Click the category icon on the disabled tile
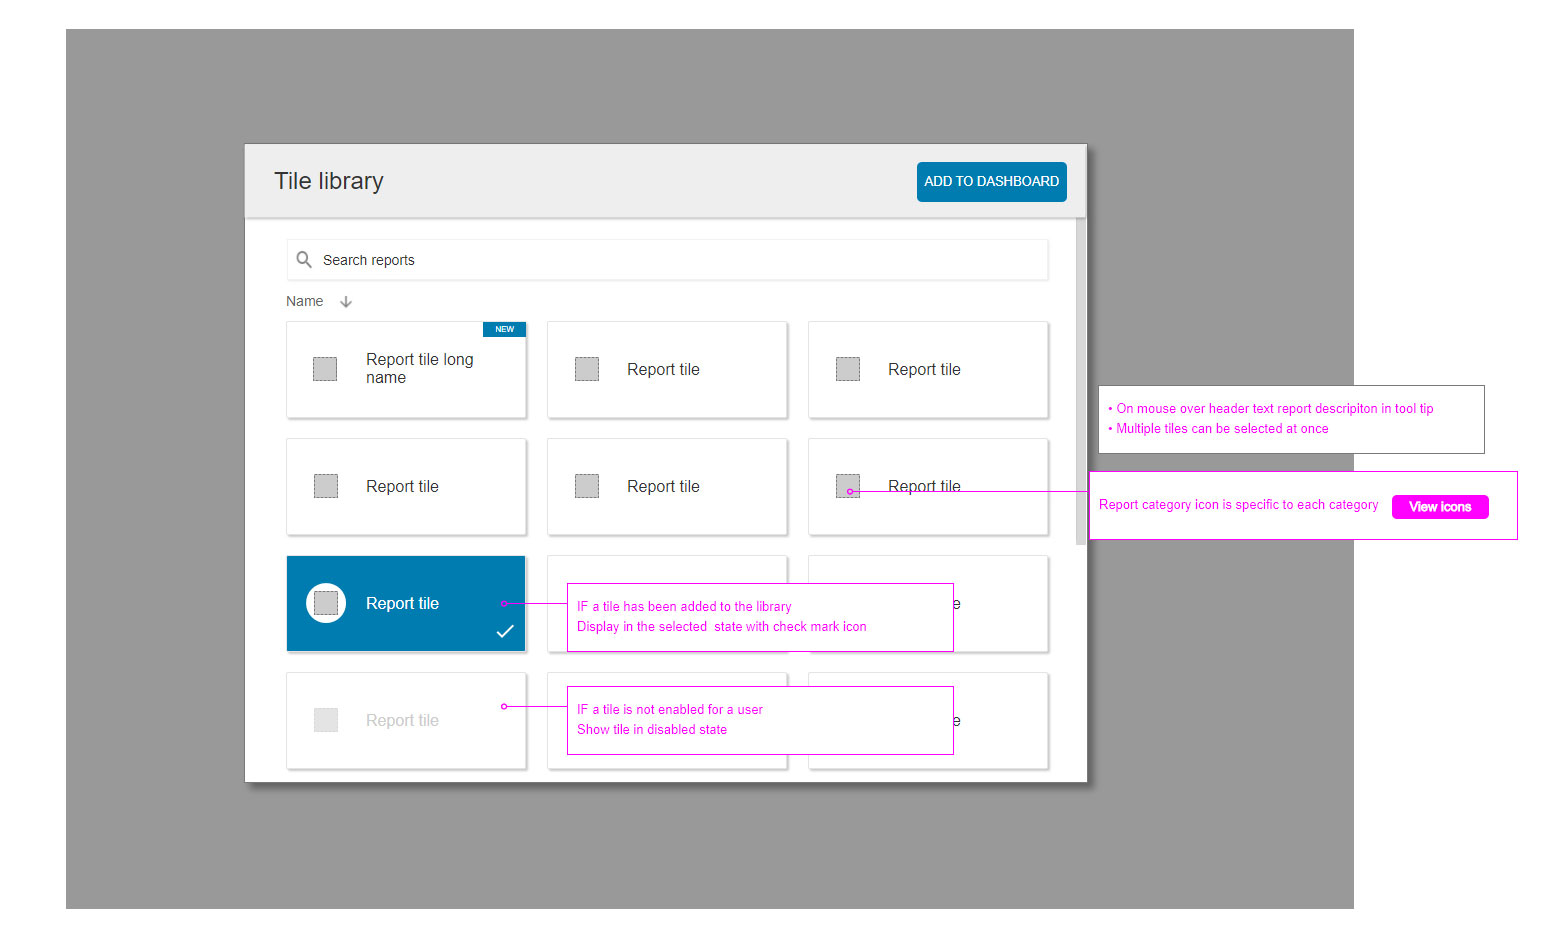The image size is (1546, 950). 326,720
